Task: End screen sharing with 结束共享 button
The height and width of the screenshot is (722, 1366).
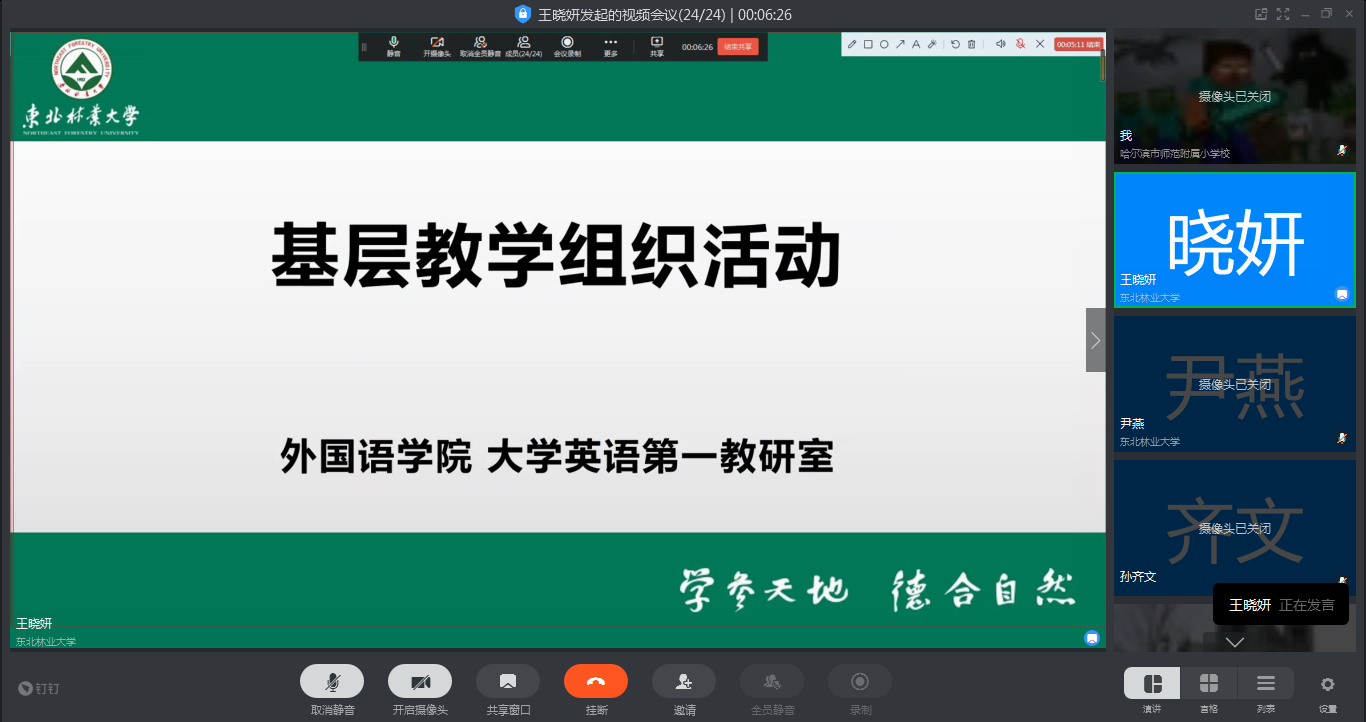Action: point(740,46)
